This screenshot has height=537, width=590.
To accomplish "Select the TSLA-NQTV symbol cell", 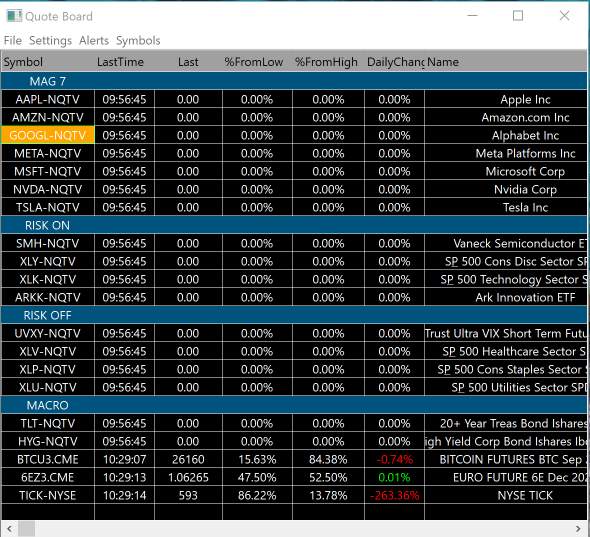I will tap(48, 207).
